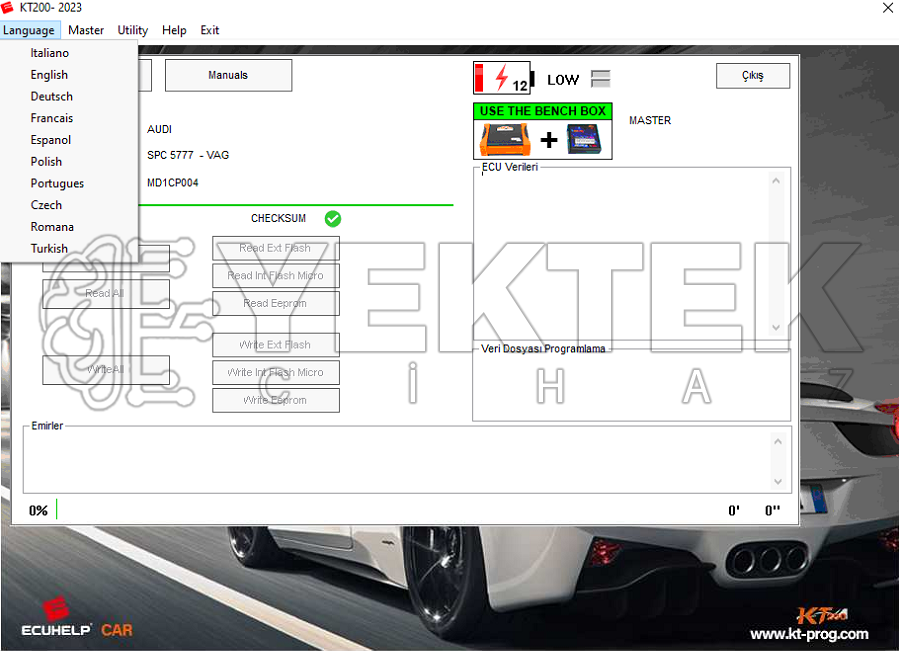
Task: Click the orange device image in the bench box panel
Action: point(504,137)
